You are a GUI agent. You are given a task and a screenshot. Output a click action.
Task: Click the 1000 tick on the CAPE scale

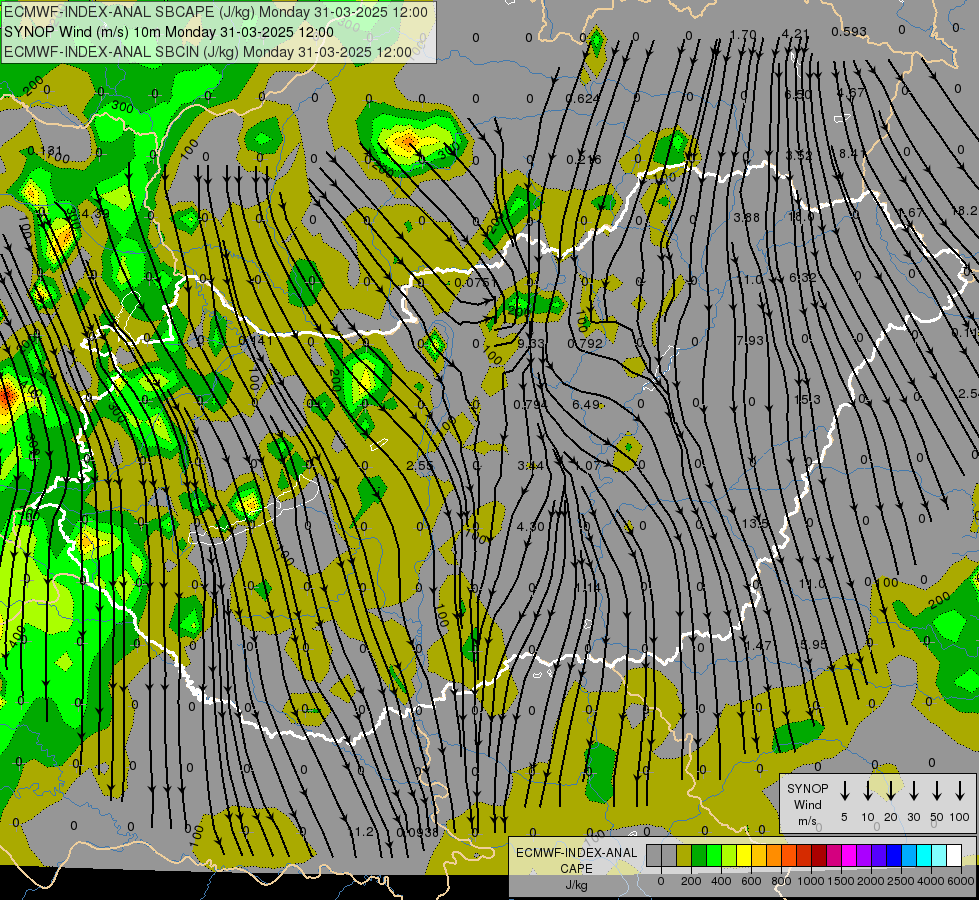(810, 881)
